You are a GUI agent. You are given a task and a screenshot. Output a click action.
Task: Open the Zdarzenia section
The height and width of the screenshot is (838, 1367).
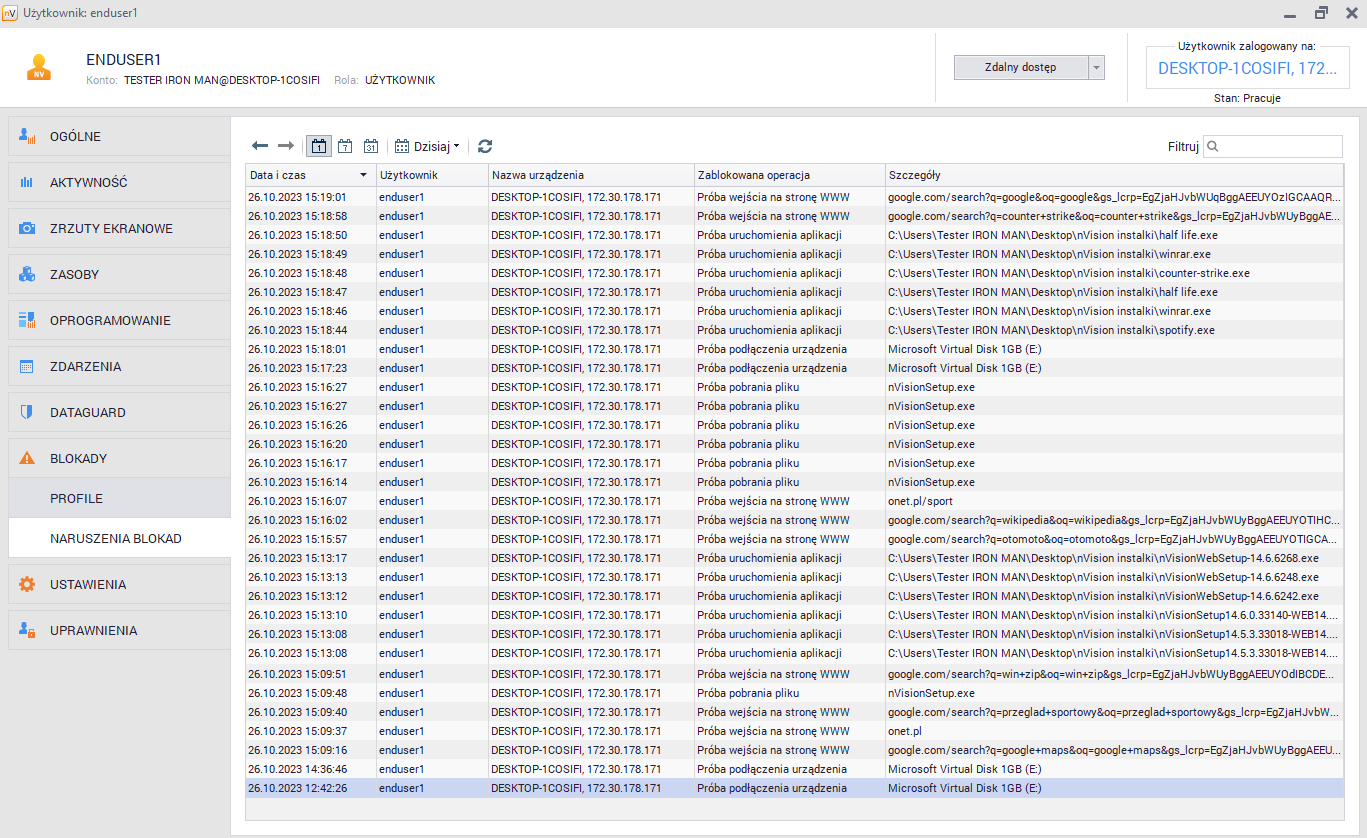[119, 367]
